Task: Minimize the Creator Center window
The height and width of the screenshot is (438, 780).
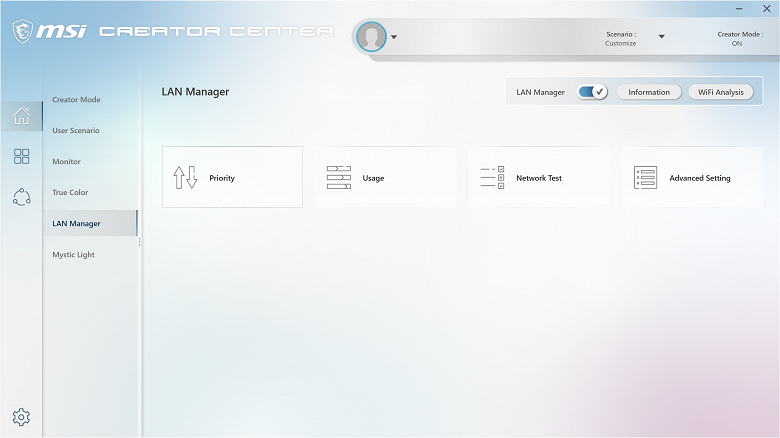Action: point(739,8)
